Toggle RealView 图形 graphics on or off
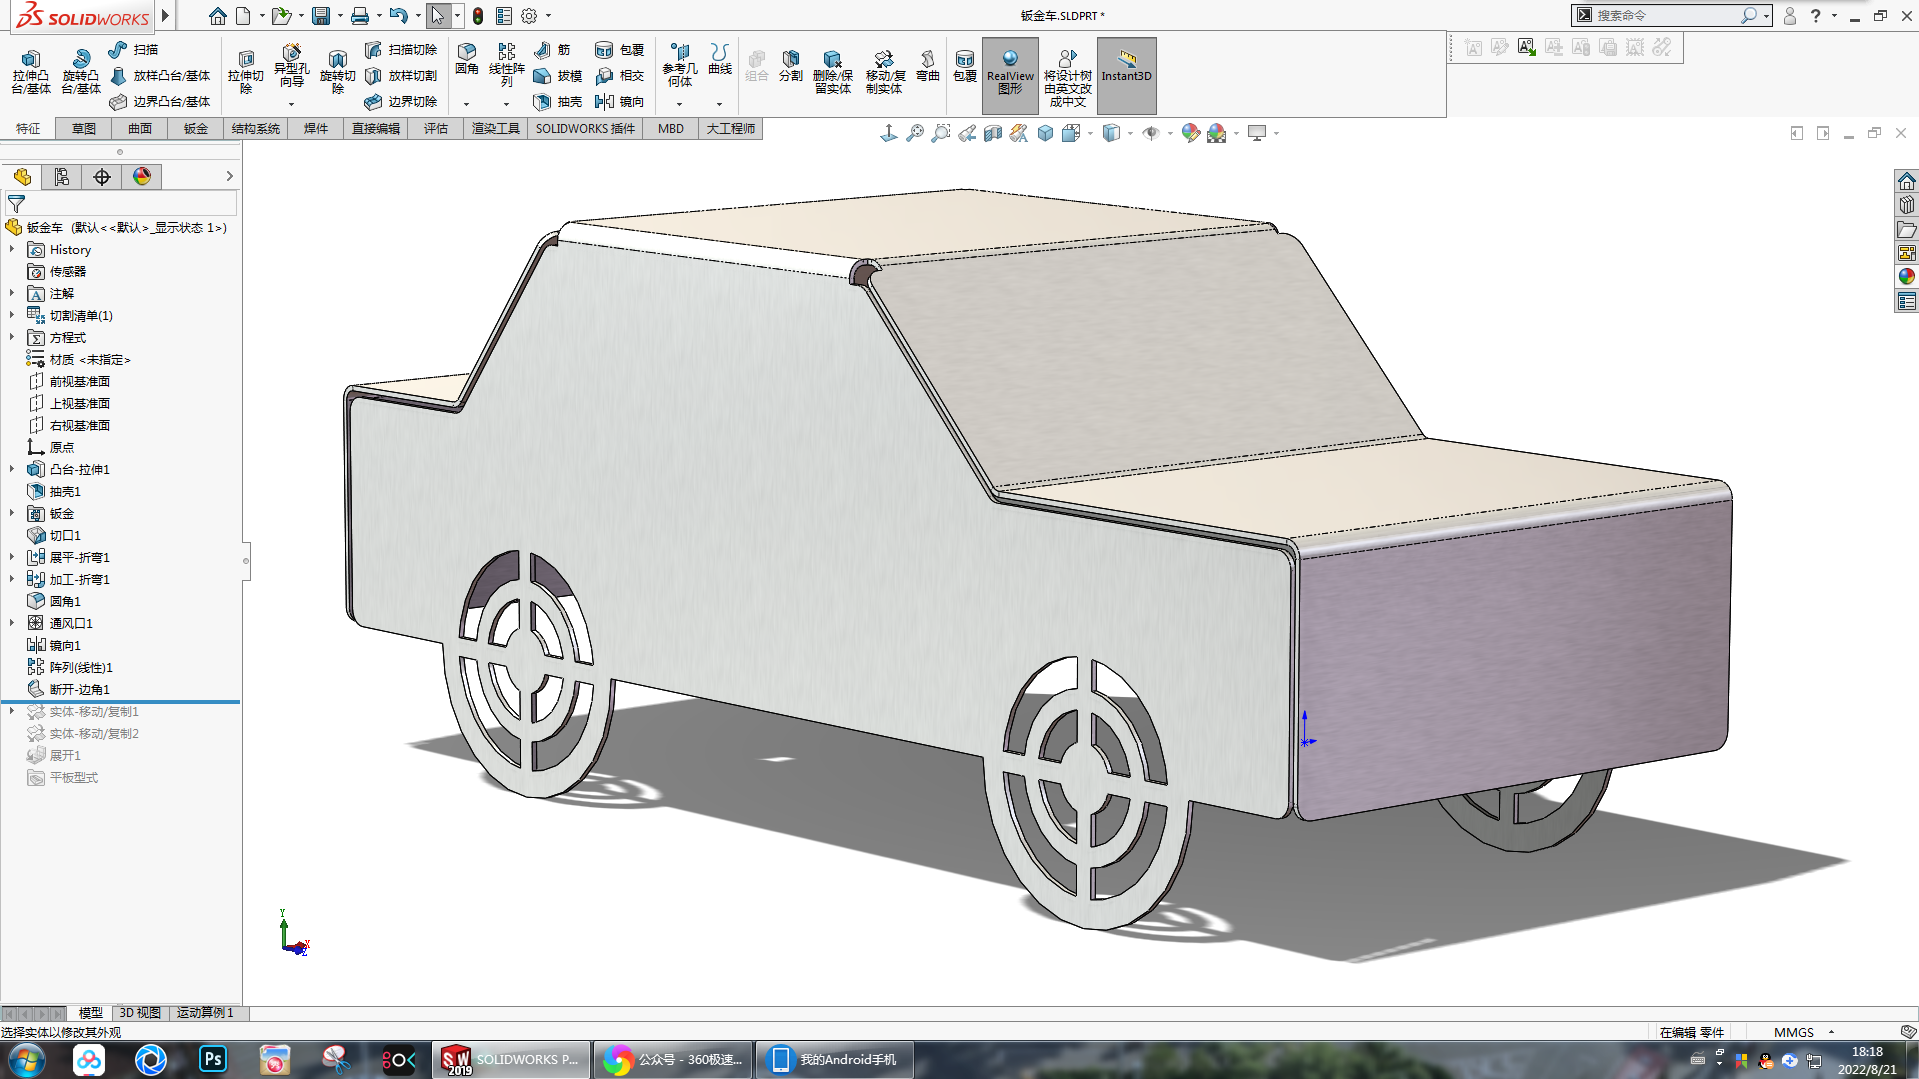1919x1079 pixels. tap(1010, 73)
